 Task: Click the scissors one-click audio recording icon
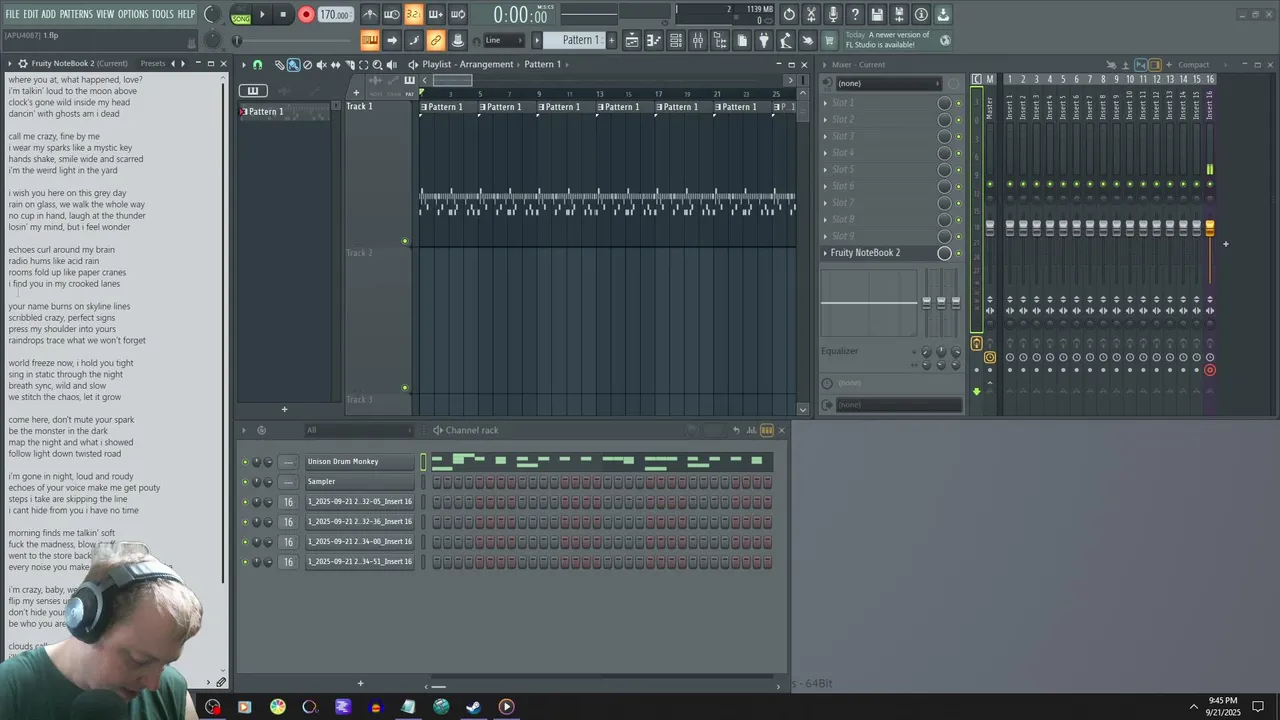tap(811, 14)
